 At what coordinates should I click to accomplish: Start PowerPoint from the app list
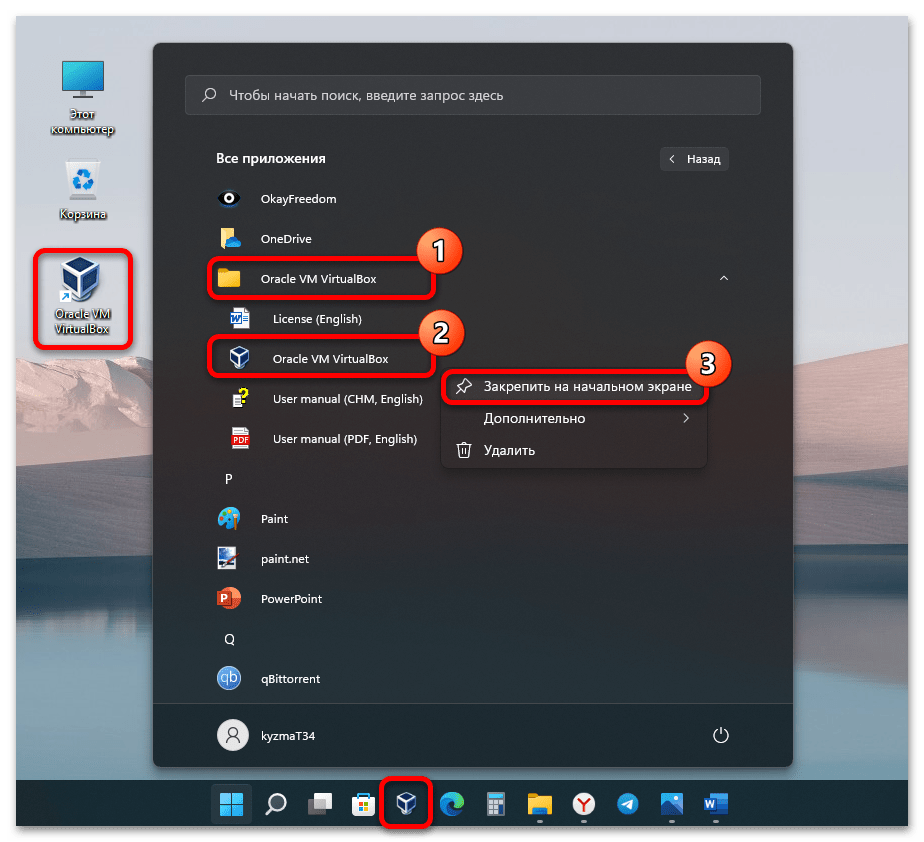pos(270,599)
